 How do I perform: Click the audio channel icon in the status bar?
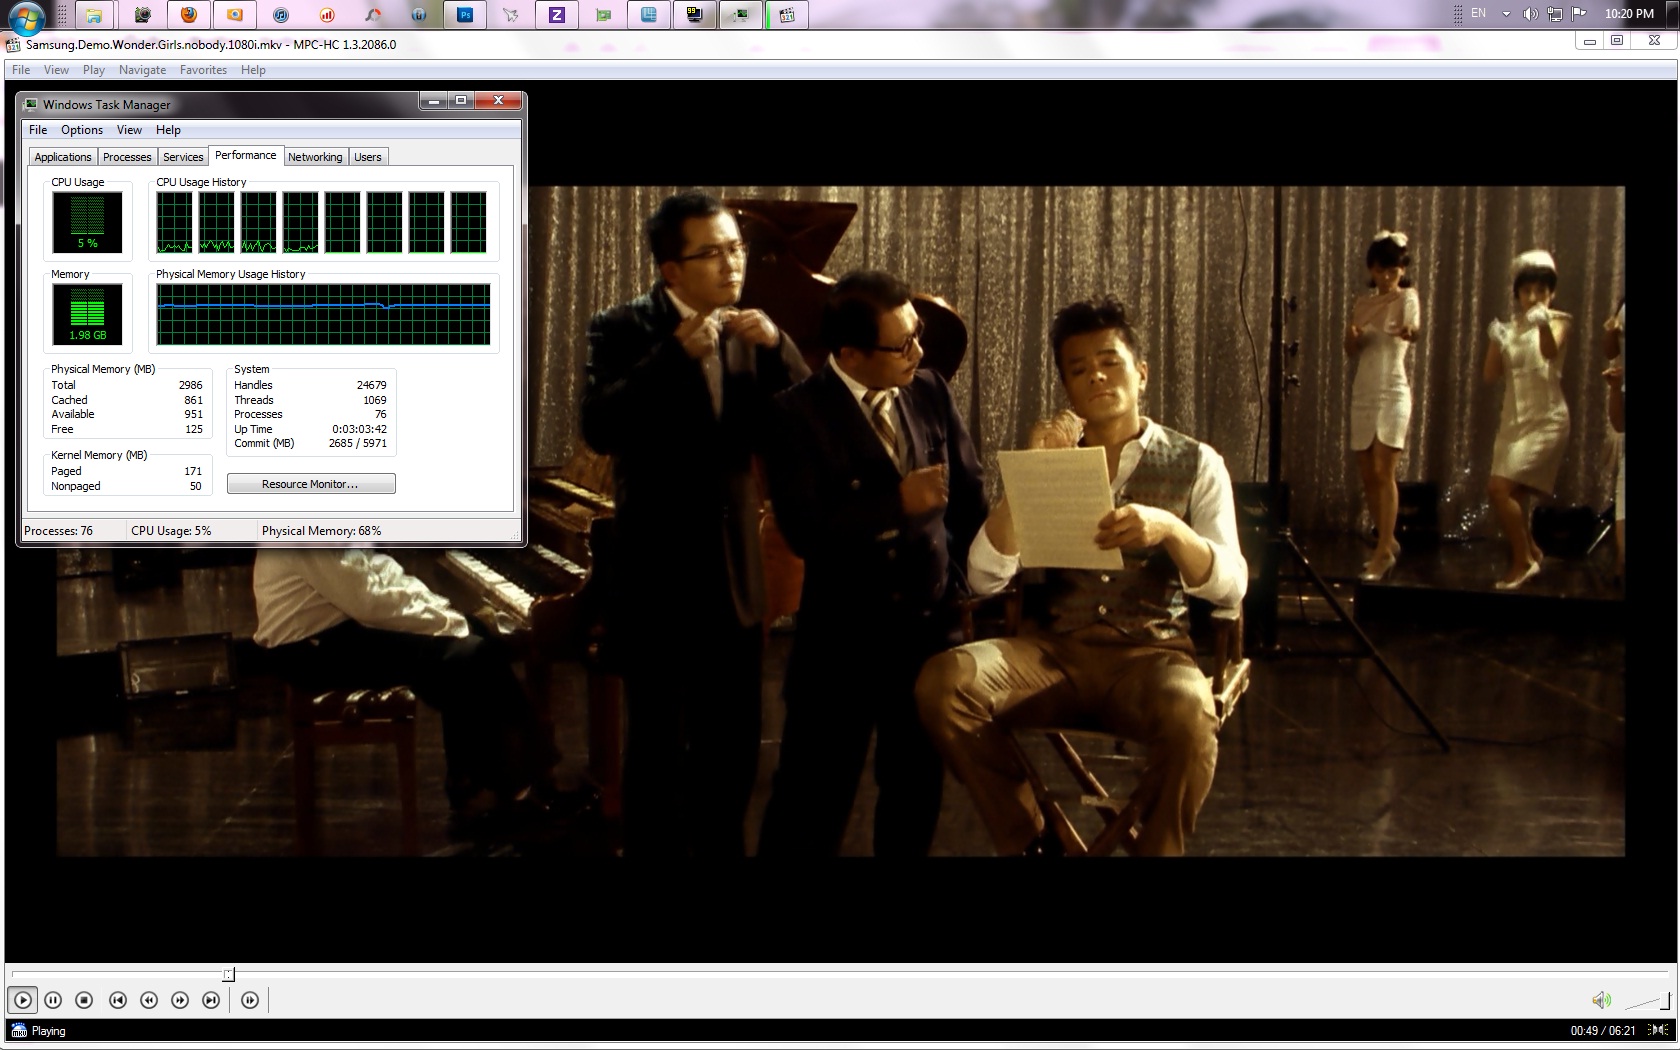(1658, 1031)
